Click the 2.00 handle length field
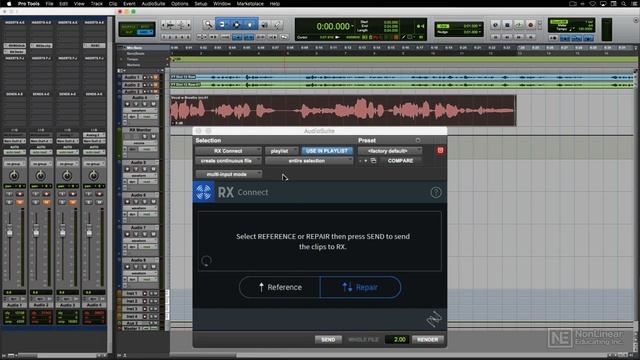 (397, 340)
